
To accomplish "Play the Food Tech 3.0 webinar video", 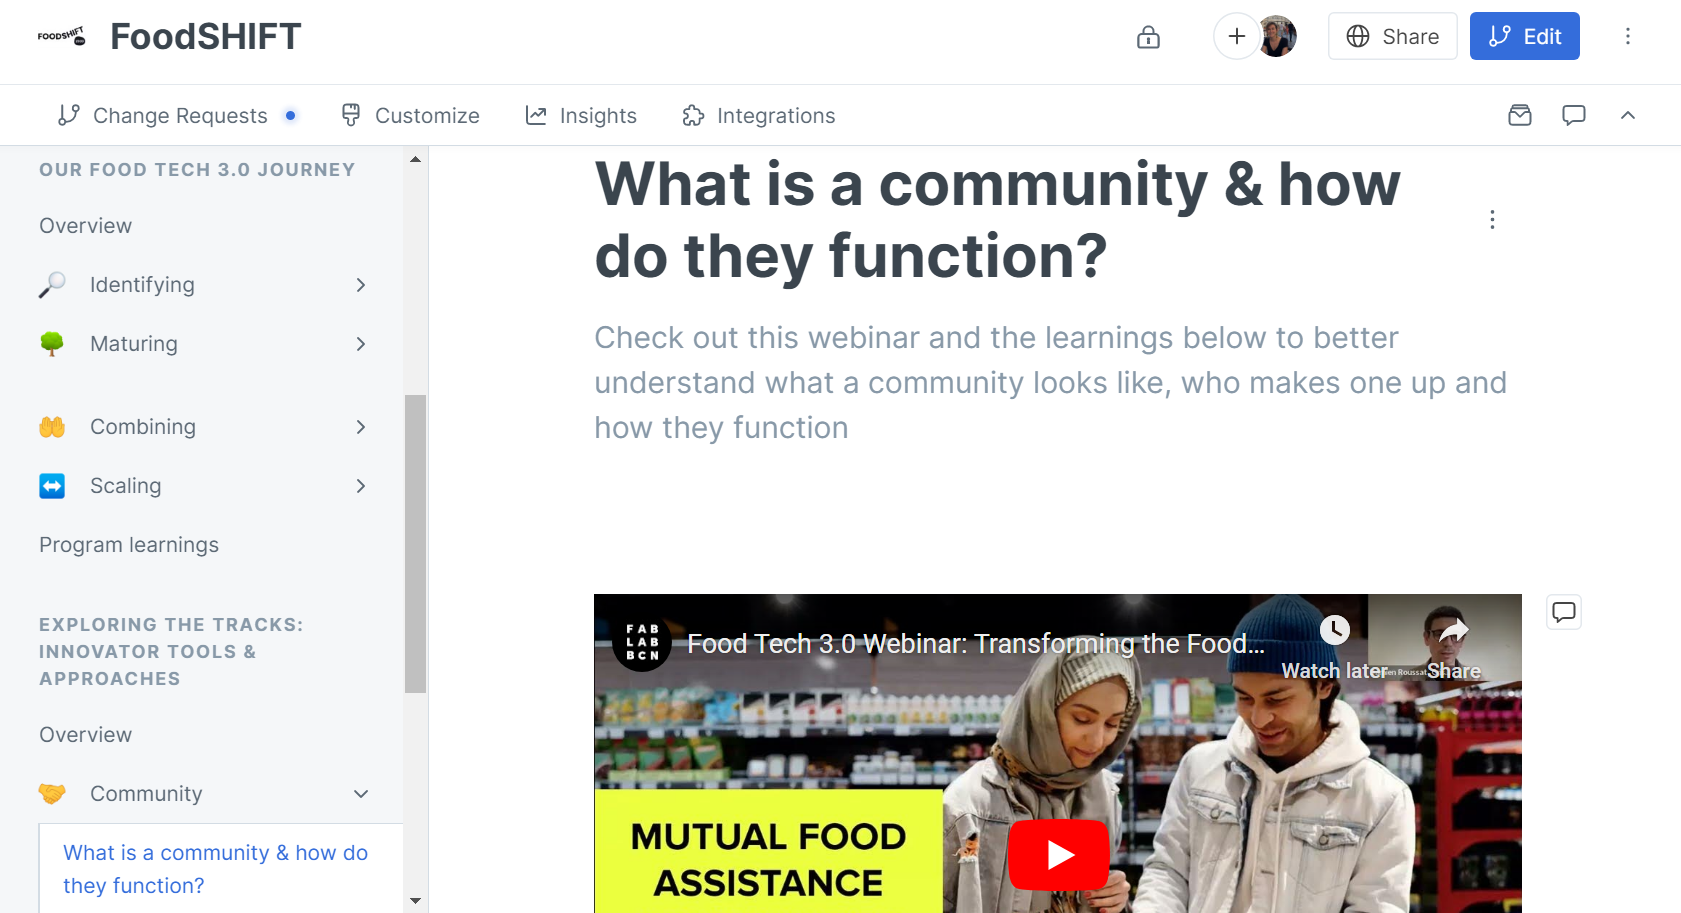I will pos(1058,855).
